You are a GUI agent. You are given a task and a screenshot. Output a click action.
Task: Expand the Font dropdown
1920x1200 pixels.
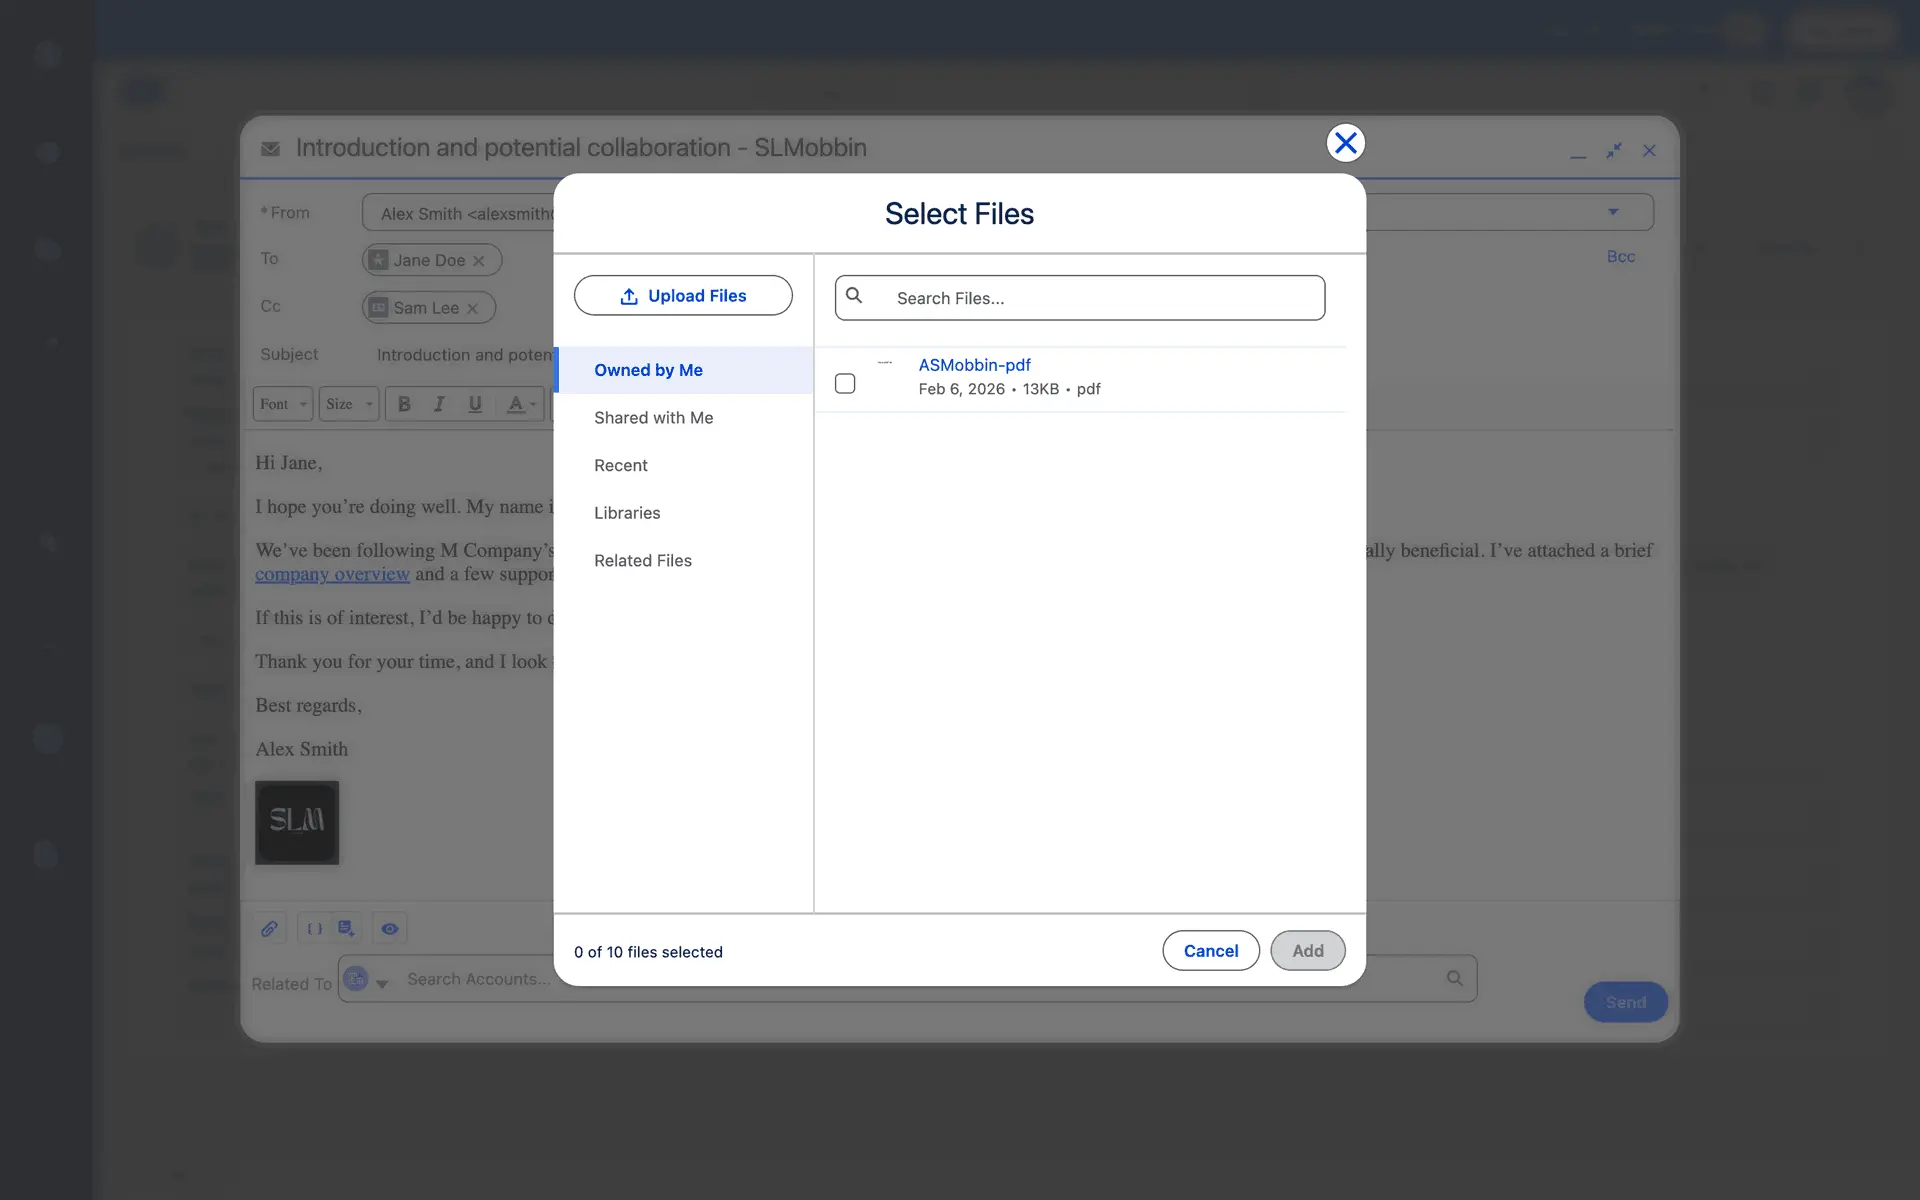(283, 404)
